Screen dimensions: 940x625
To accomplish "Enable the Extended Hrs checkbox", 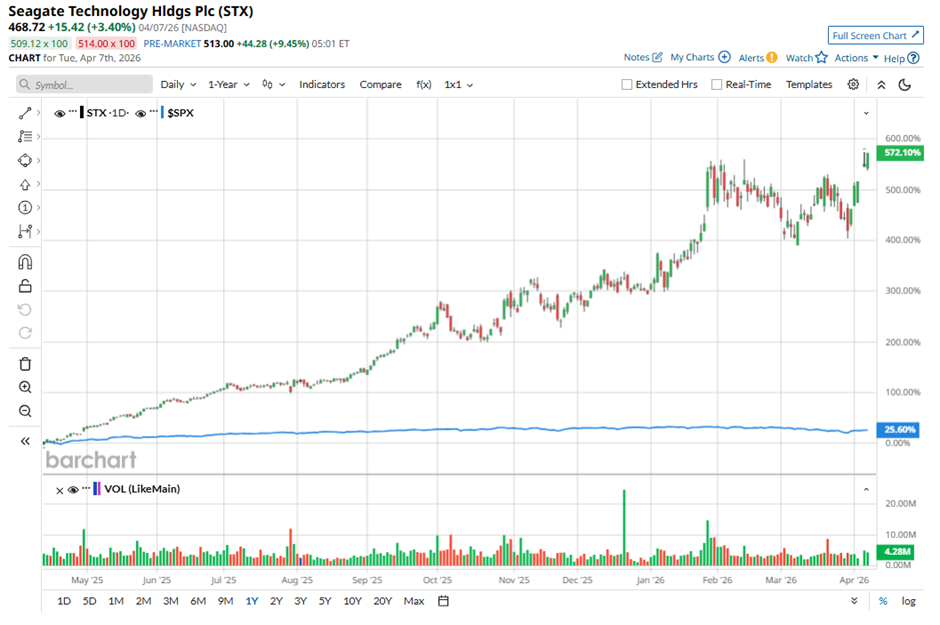I will pyautogui.click(x=627, y=85).
